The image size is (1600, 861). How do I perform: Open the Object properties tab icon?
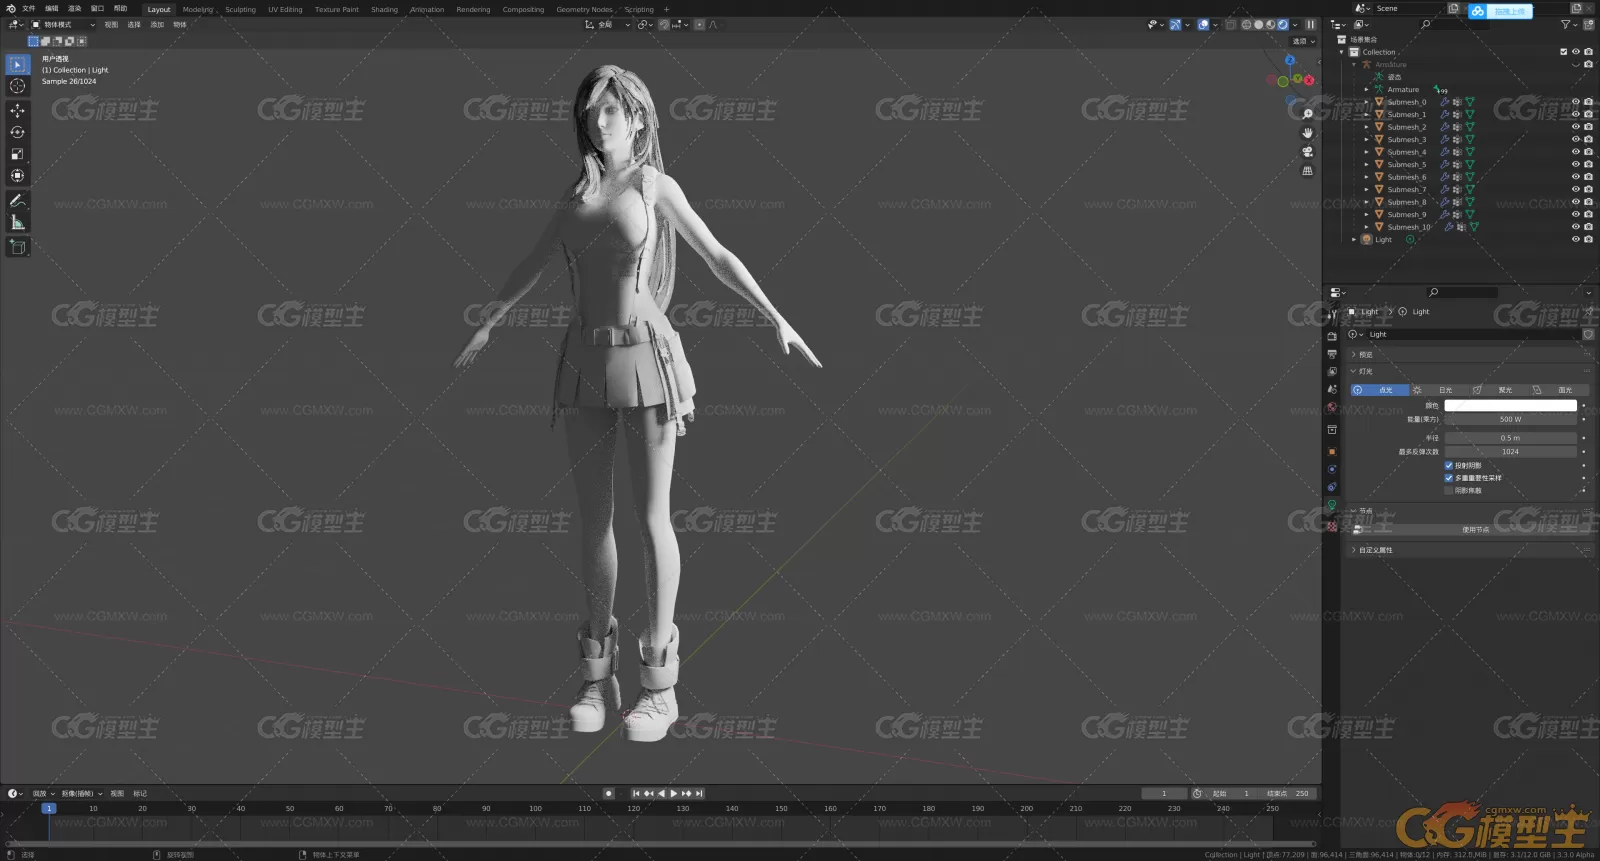tap(1332, 451)
